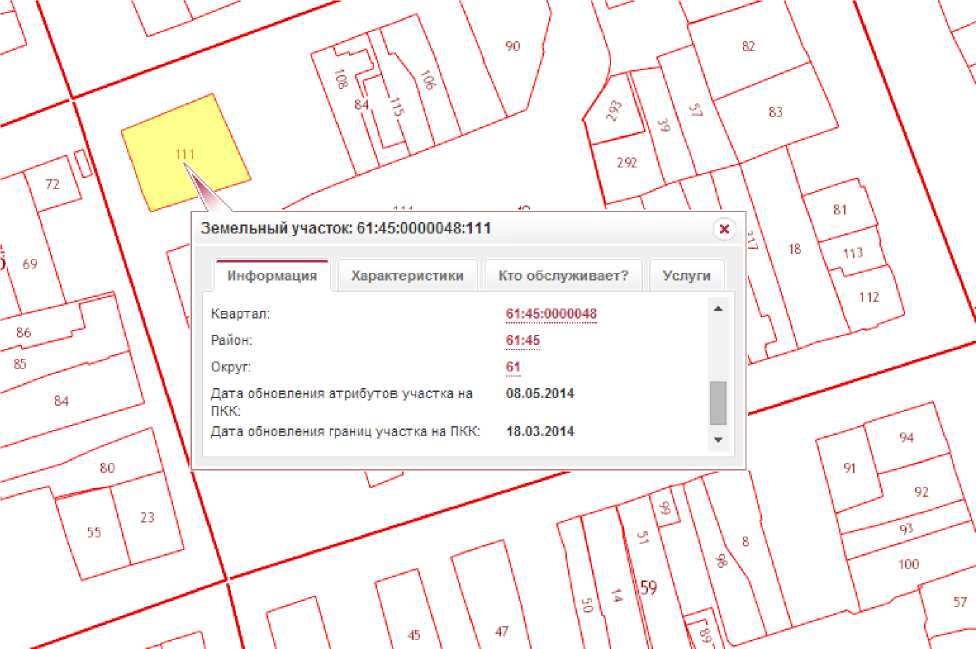Click the Квартал: label
Viewport: 976px width, 649px height.
(240, 314)
